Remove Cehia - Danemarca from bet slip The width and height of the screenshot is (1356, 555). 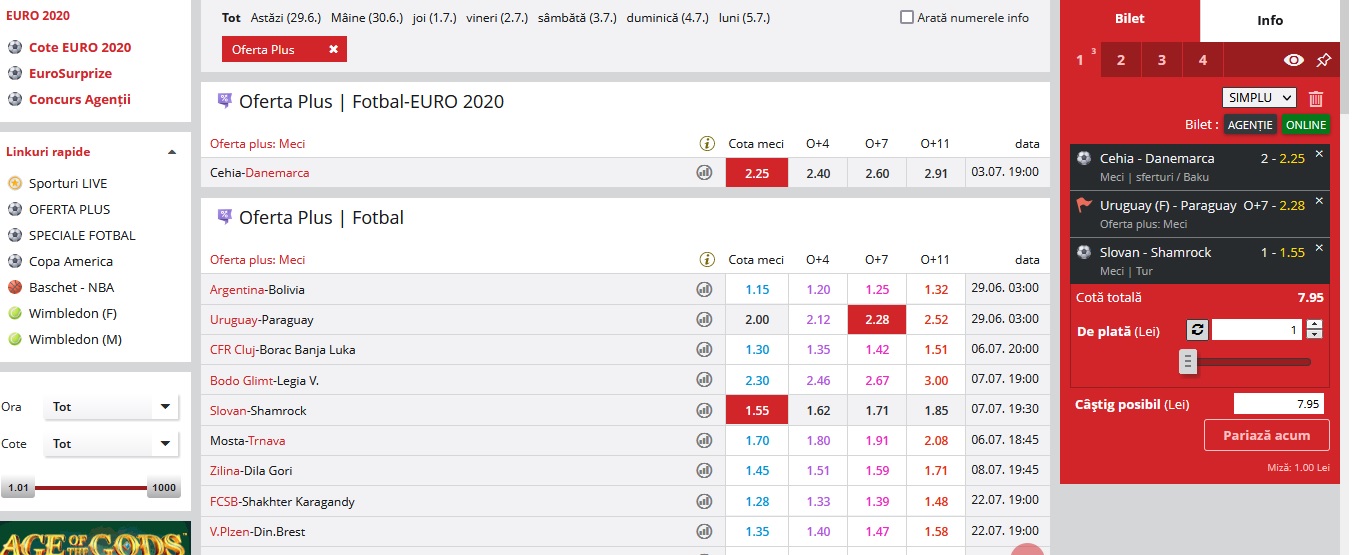pyautogui.click(x=1319, y=153)
